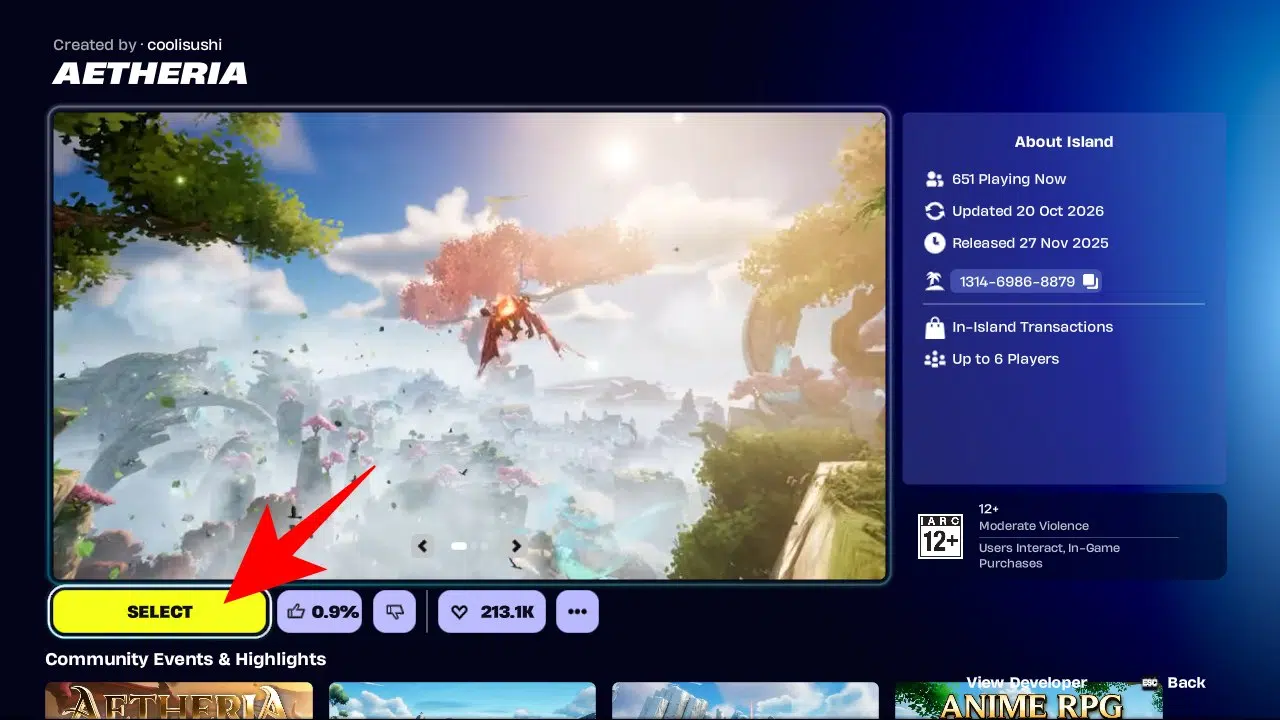This screenshot has height=720, width=1280.
Task: Click the thumbs up like button
Action: [321, 612]
